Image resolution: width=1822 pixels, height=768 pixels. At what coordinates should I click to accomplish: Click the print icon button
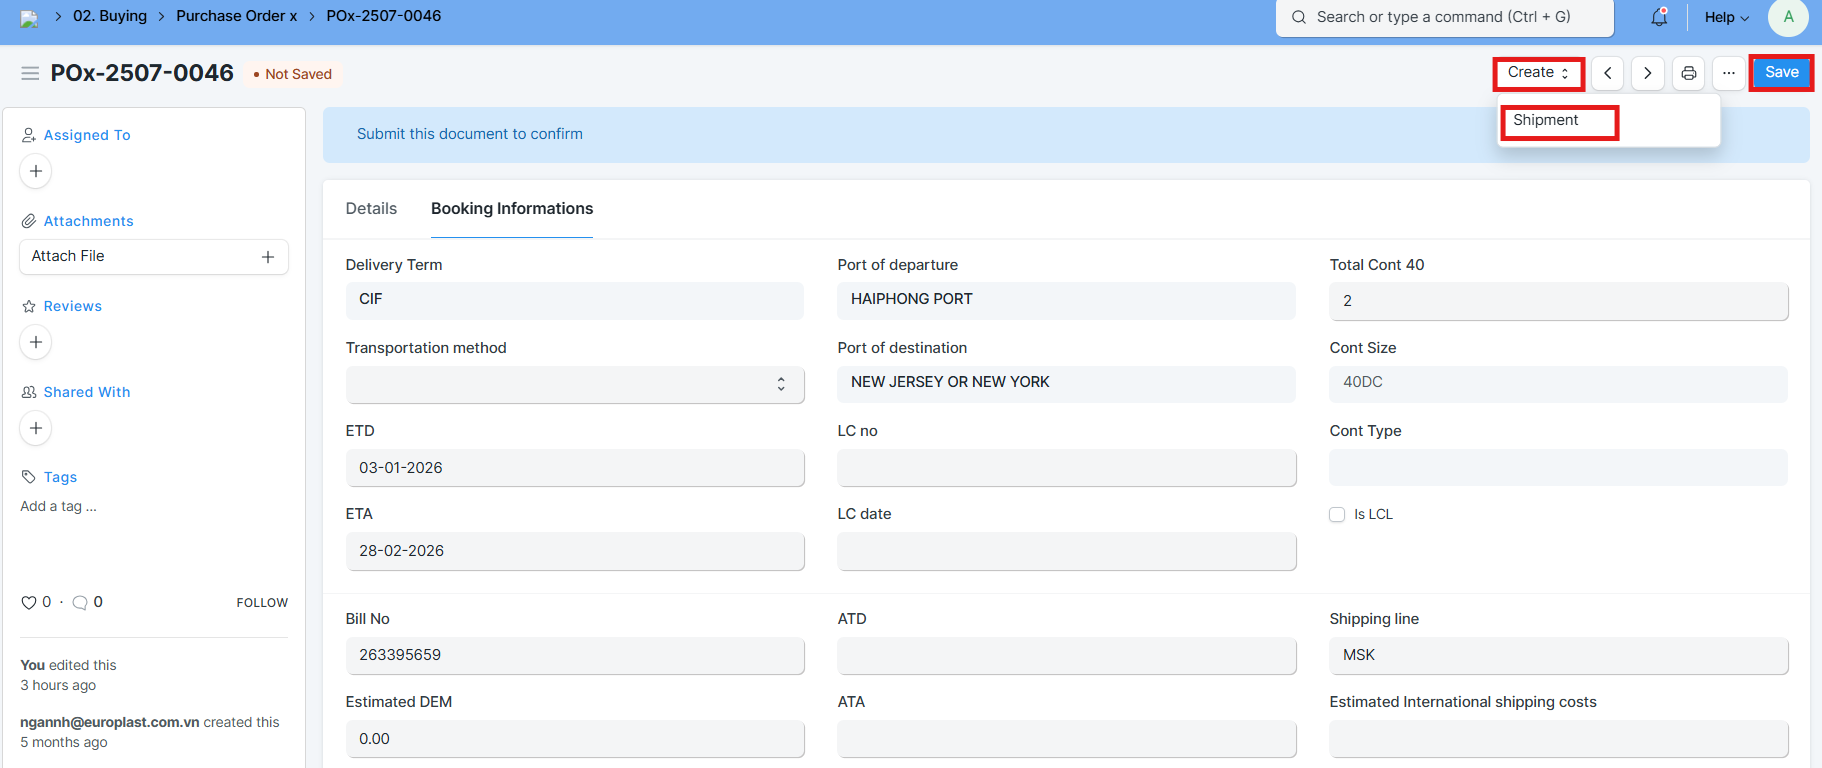(x=1688, y=73)
